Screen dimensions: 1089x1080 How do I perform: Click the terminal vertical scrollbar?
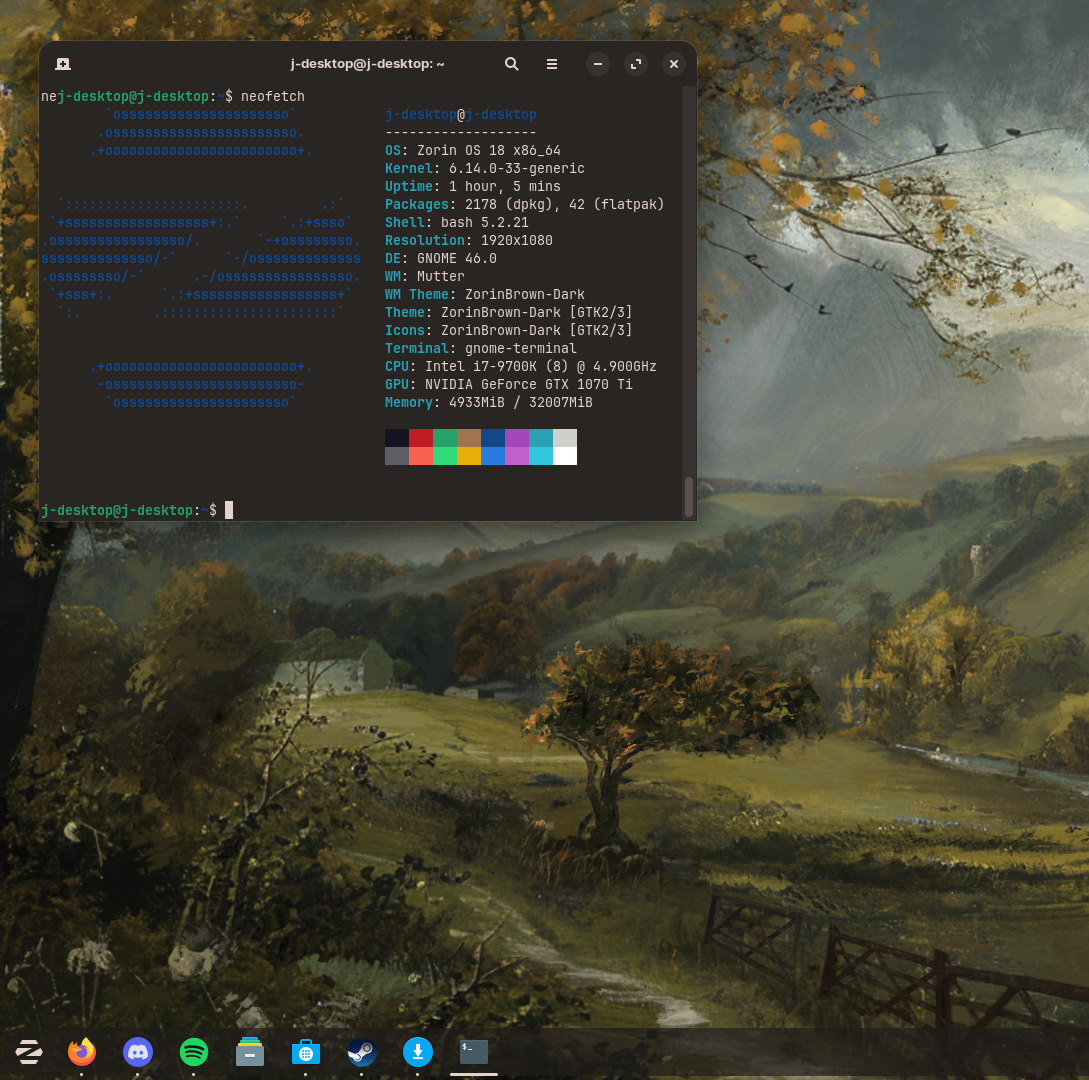coord(688,495)
